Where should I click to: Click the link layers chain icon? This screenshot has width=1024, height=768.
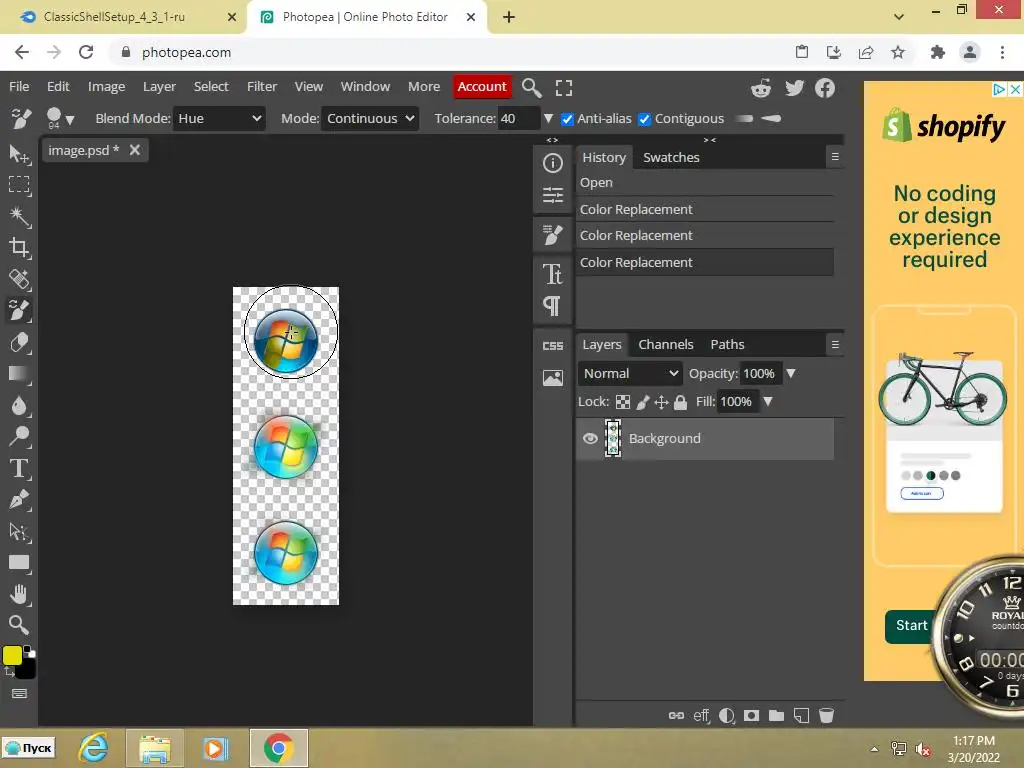click(677, 716)
